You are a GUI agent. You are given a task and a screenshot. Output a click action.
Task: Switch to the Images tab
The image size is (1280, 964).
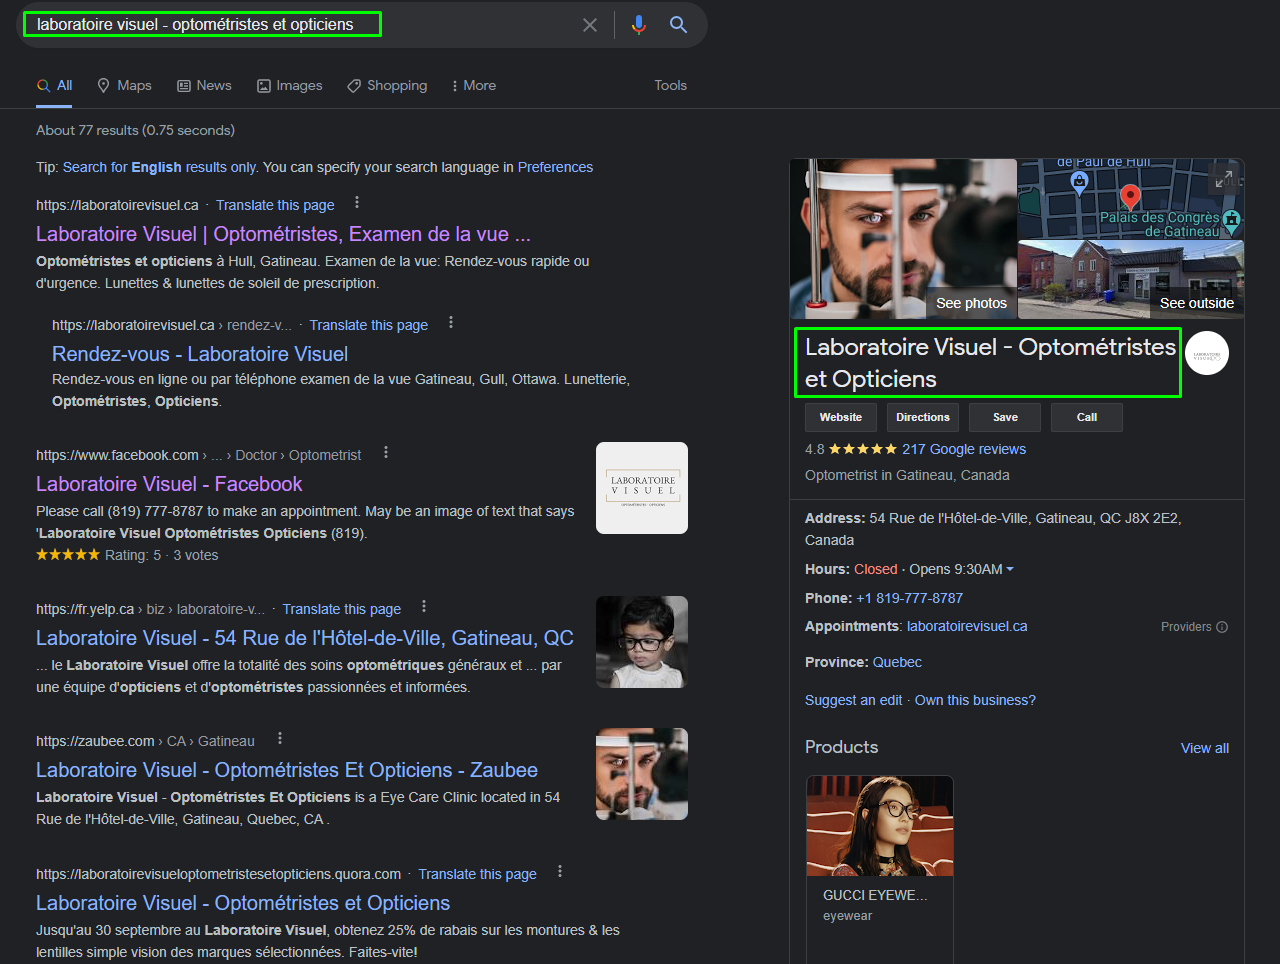290,85
